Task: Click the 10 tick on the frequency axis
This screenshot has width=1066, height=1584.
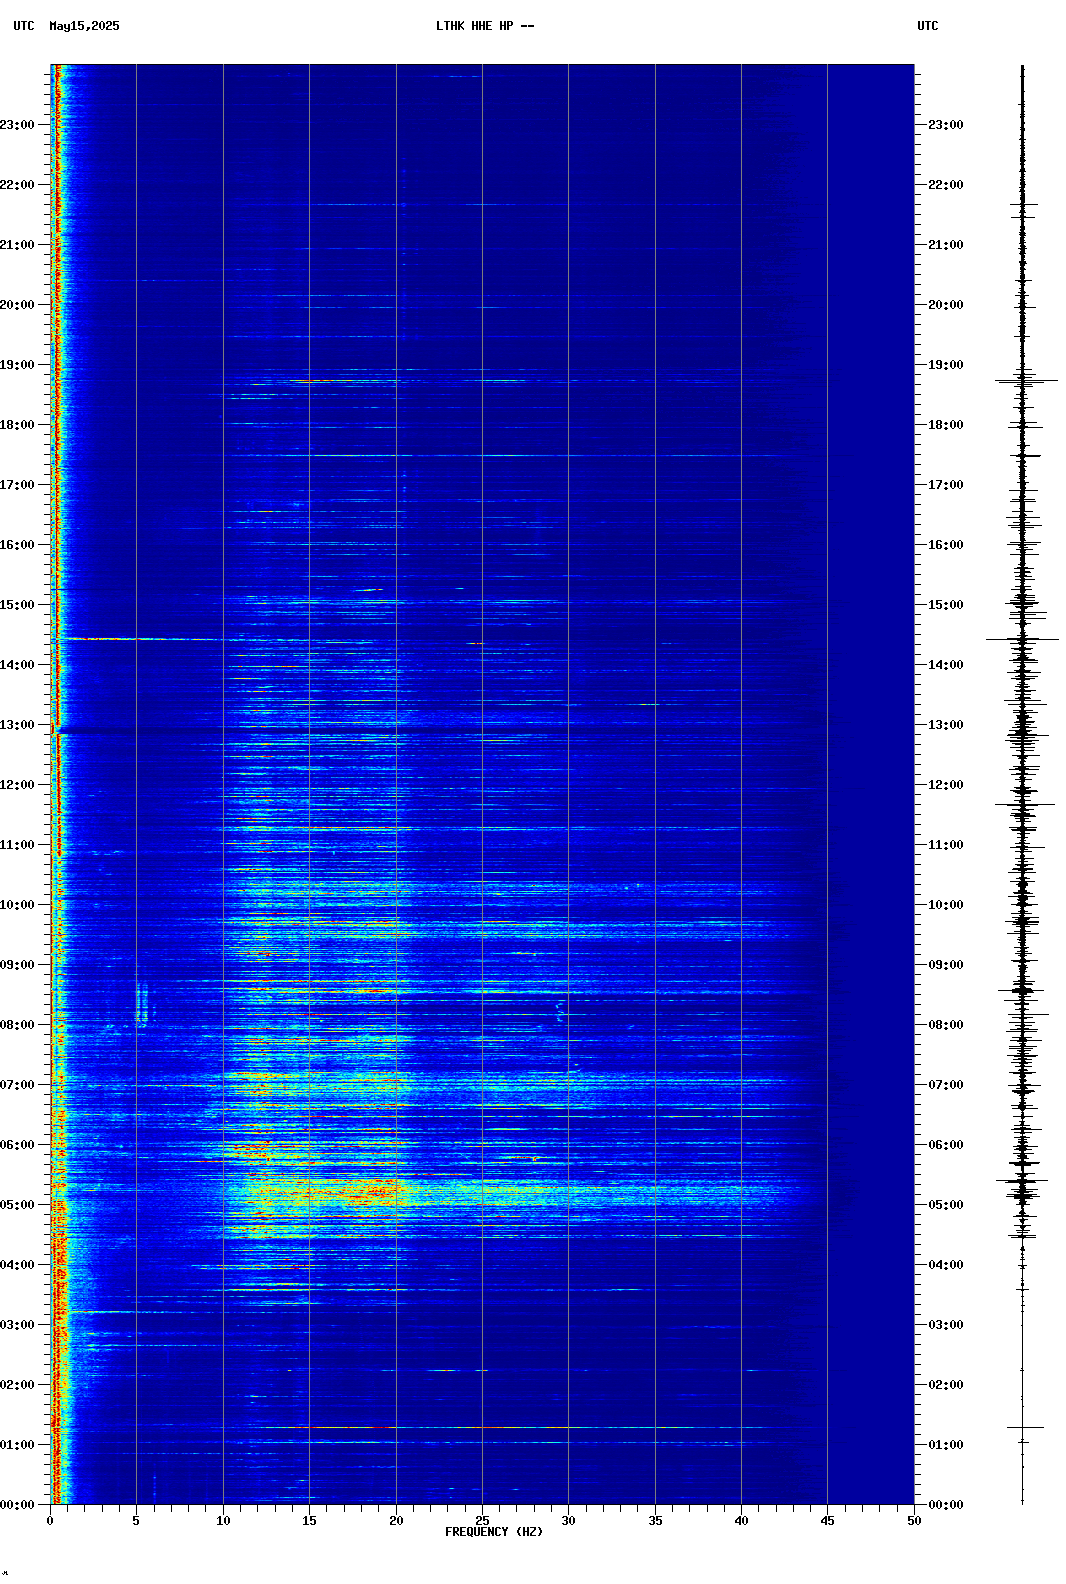Action: coord(223,1521)
